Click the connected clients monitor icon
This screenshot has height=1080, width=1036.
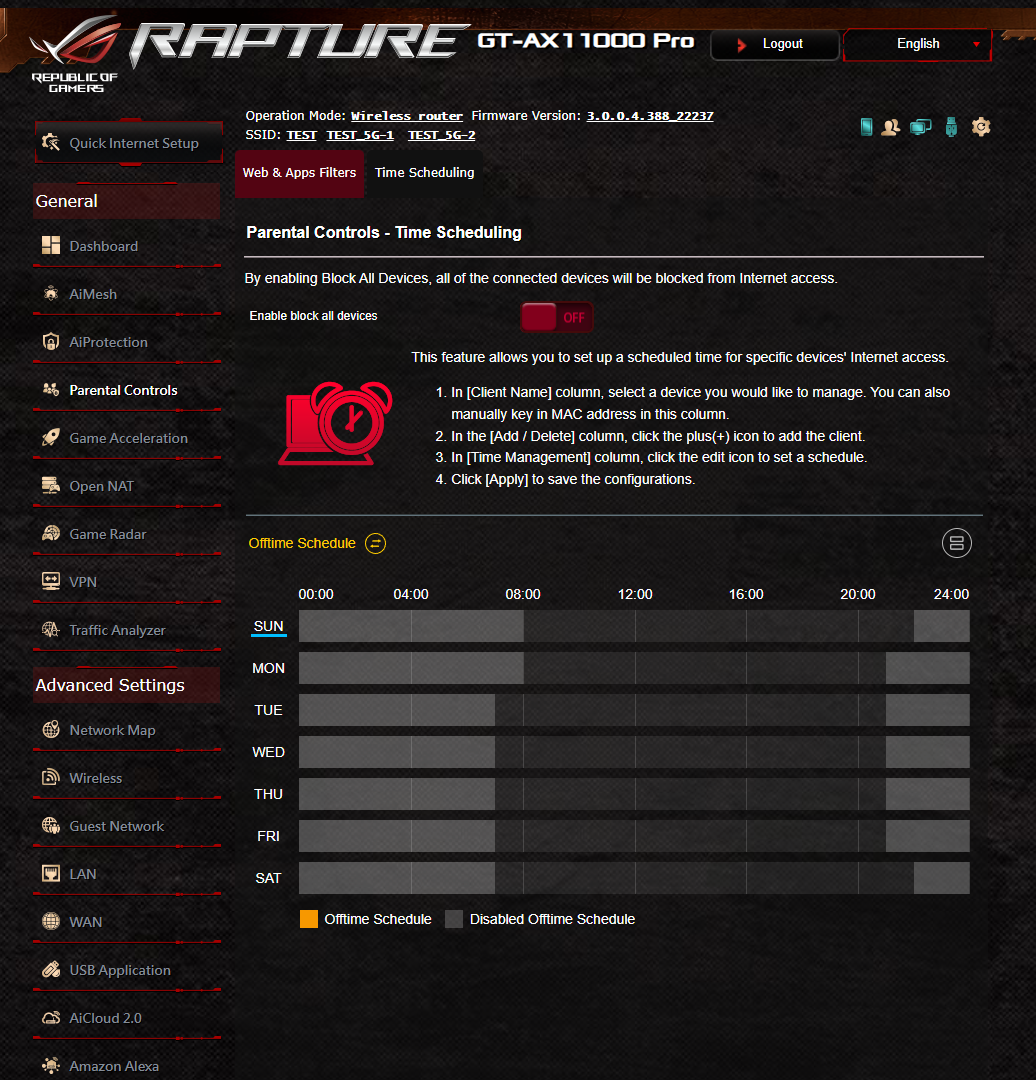[x=920, y=127]
